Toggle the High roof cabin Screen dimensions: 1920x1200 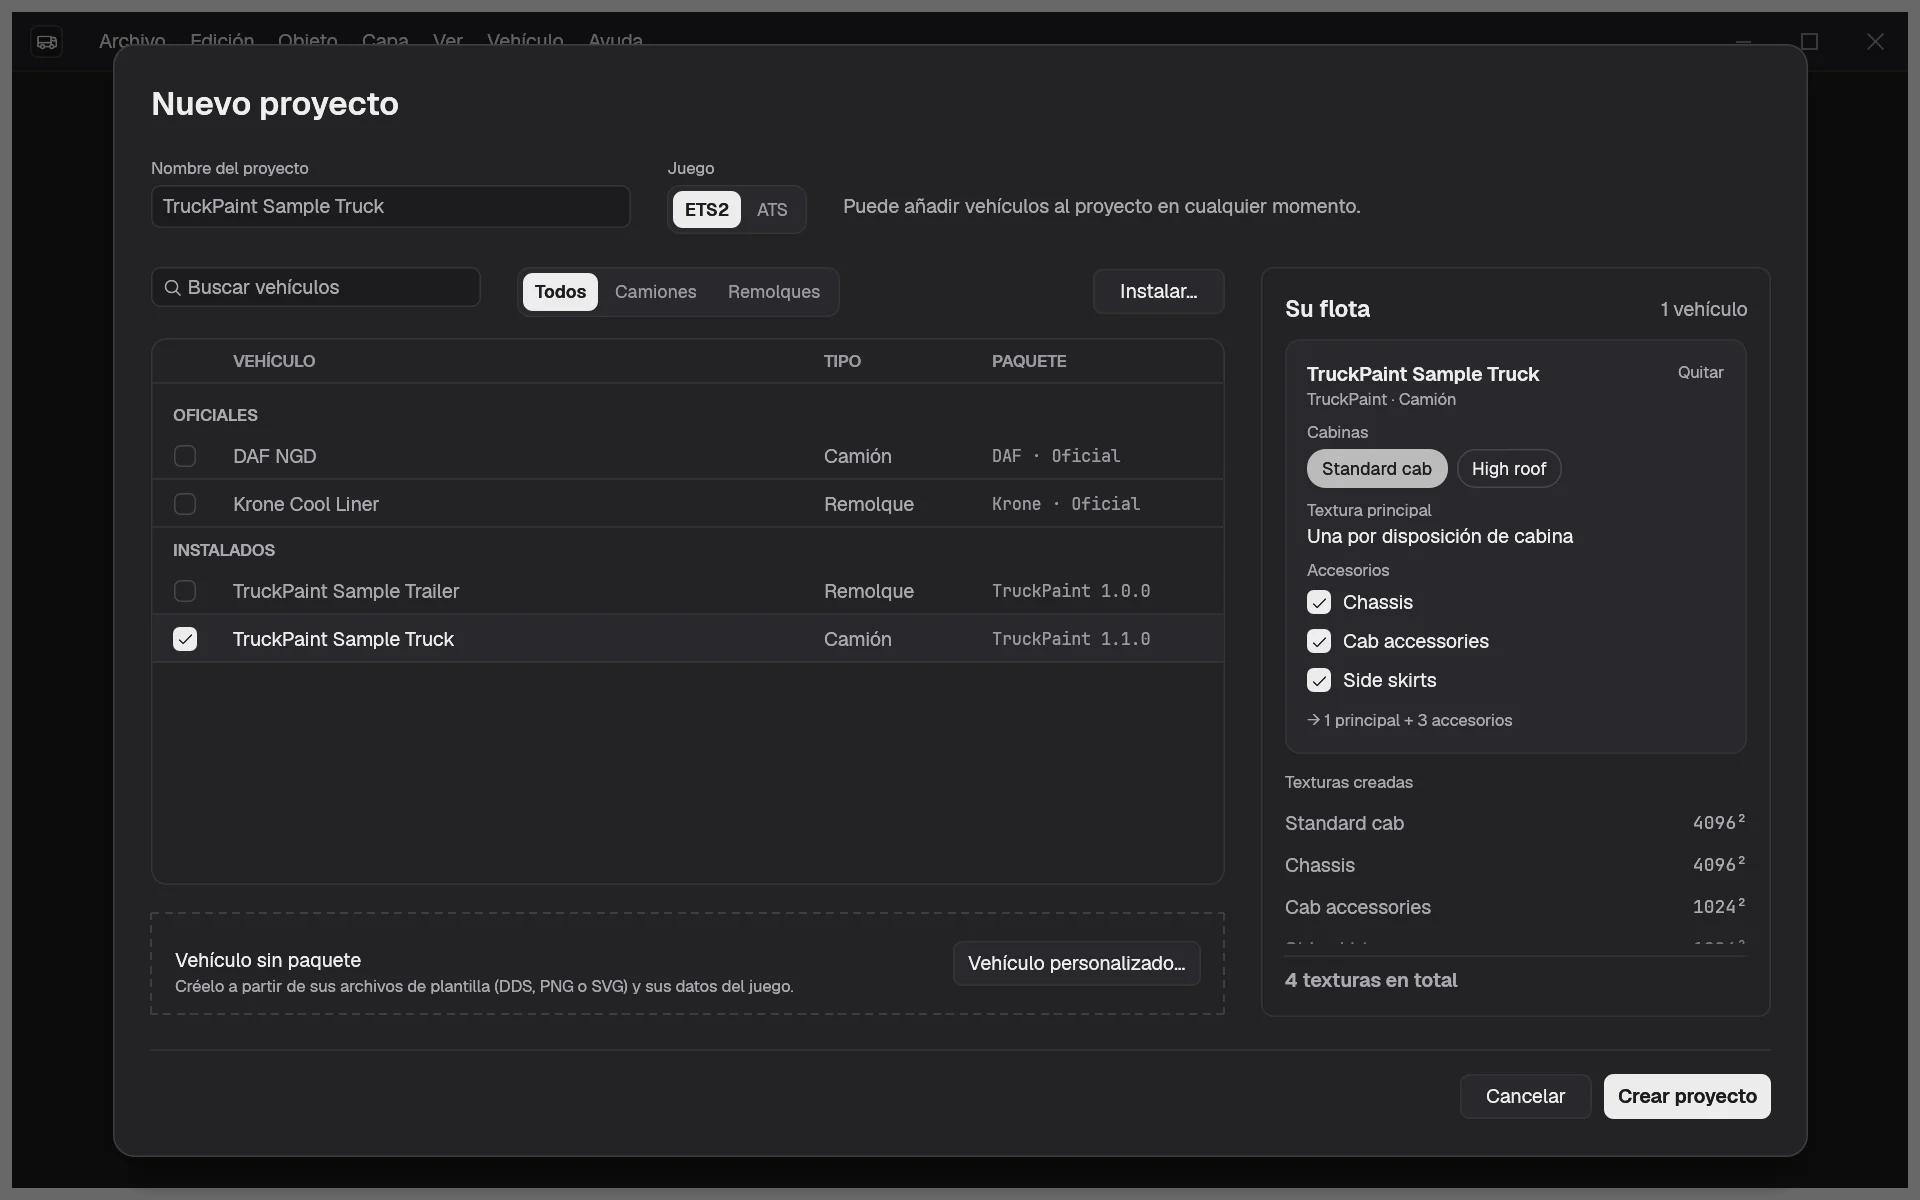pos(1509,469)
